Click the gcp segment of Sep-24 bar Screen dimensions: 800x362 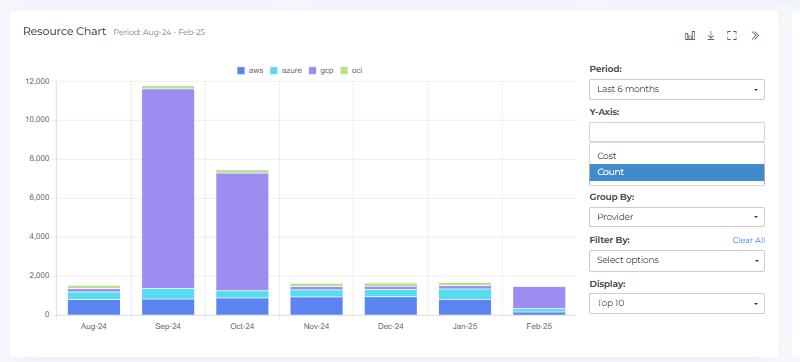point(168,189)
